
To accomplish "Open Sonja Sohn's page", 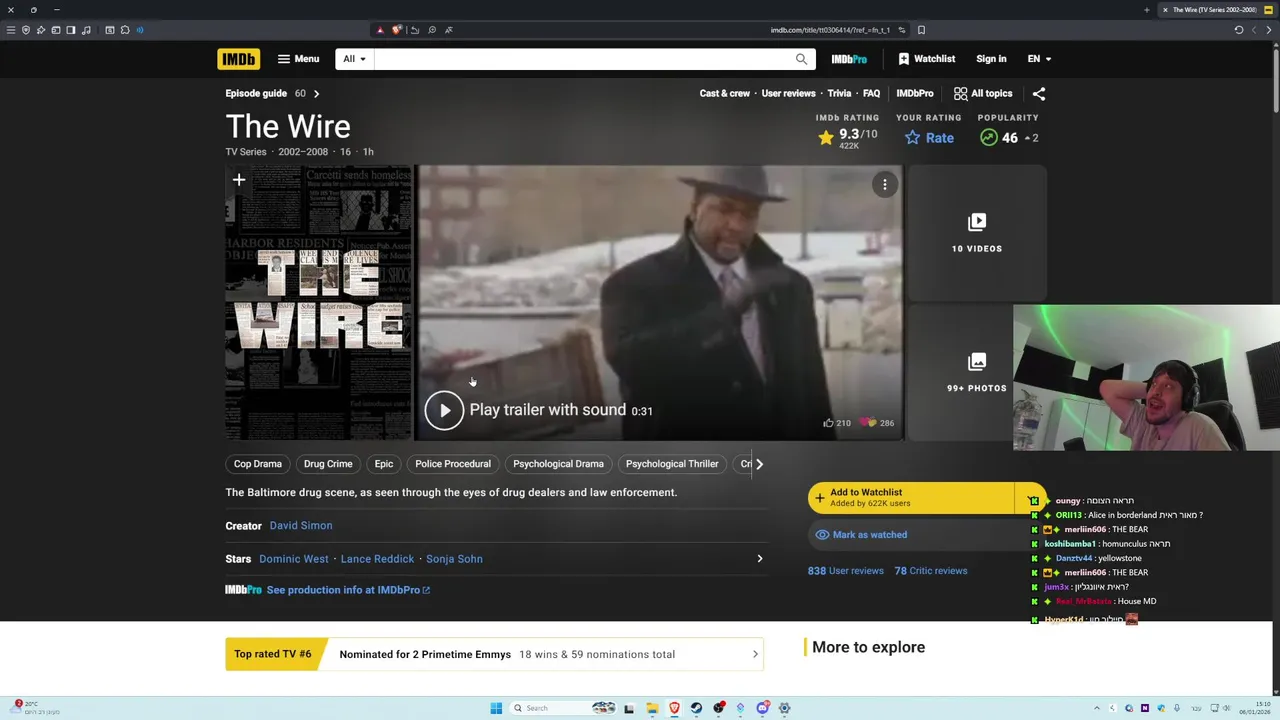I will pos(454,559).
